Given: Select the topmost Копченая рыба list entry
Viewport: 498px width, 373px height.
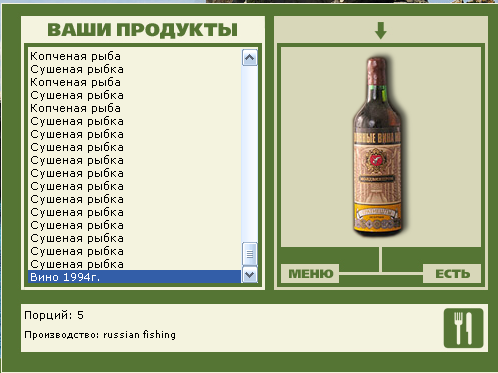Looking at the screenshot, I should (134, 56).
